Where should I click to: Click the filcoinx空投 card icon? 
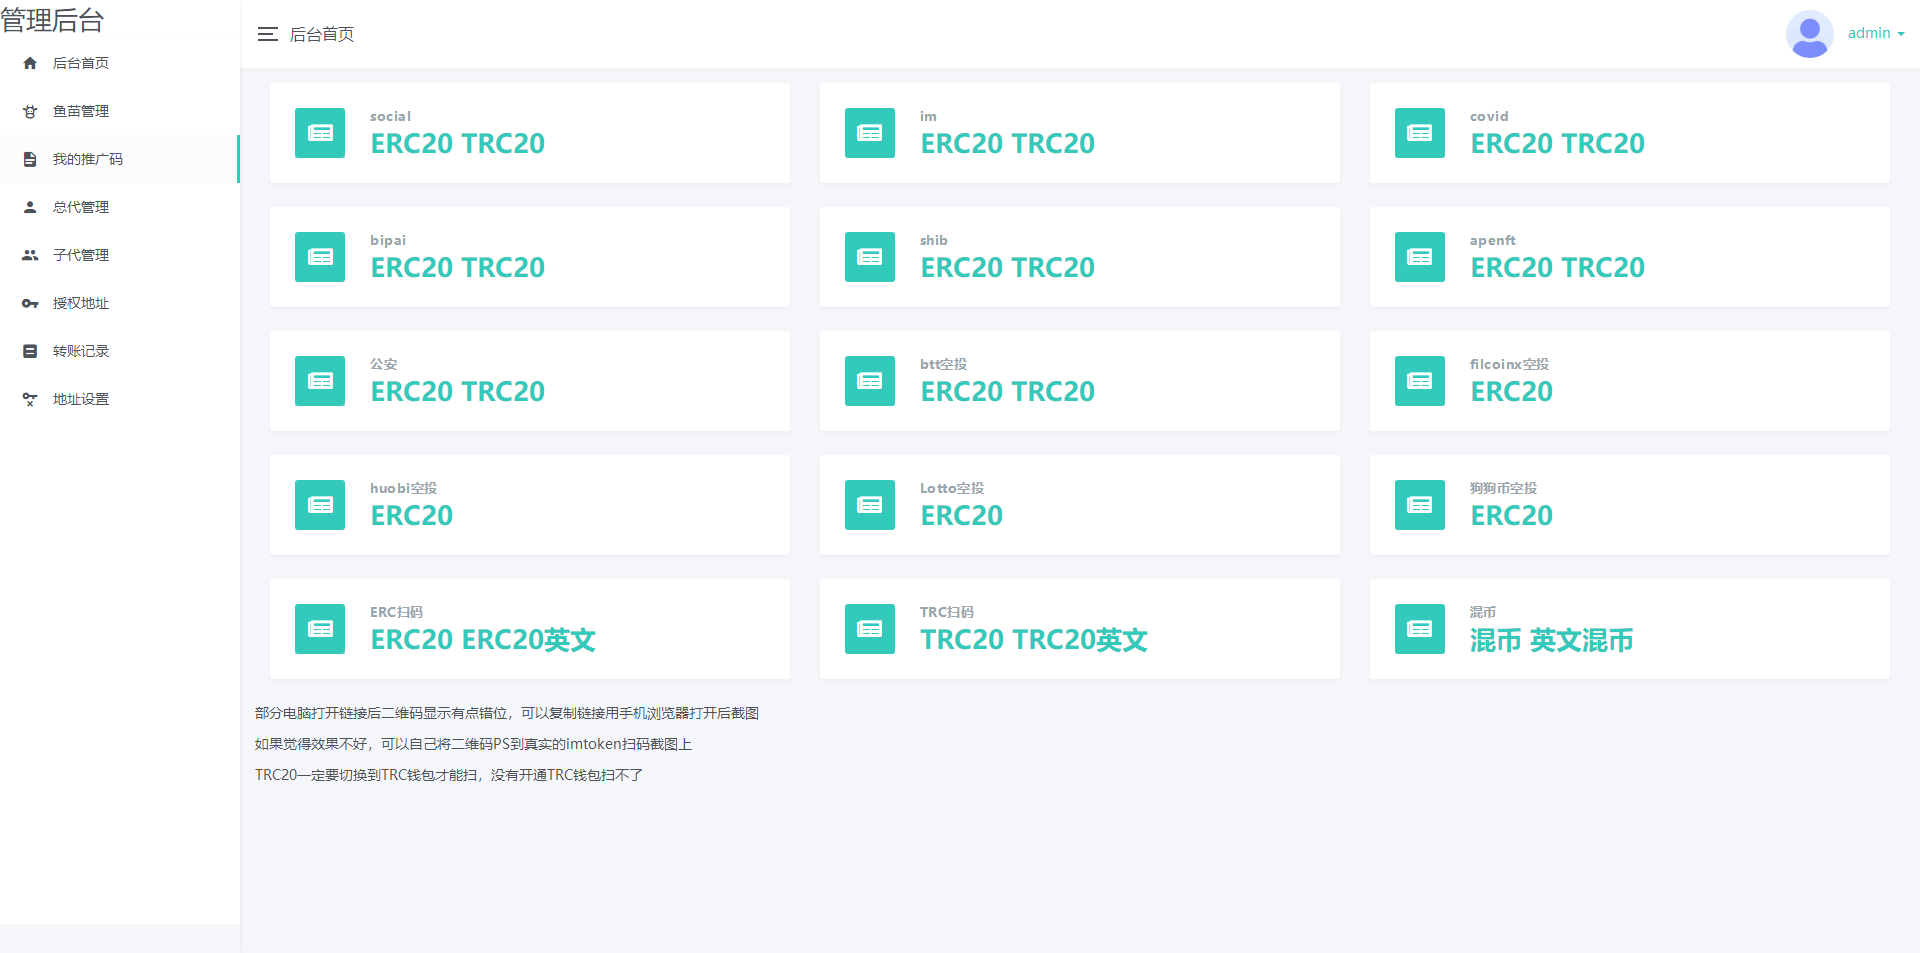(1420, 381)
